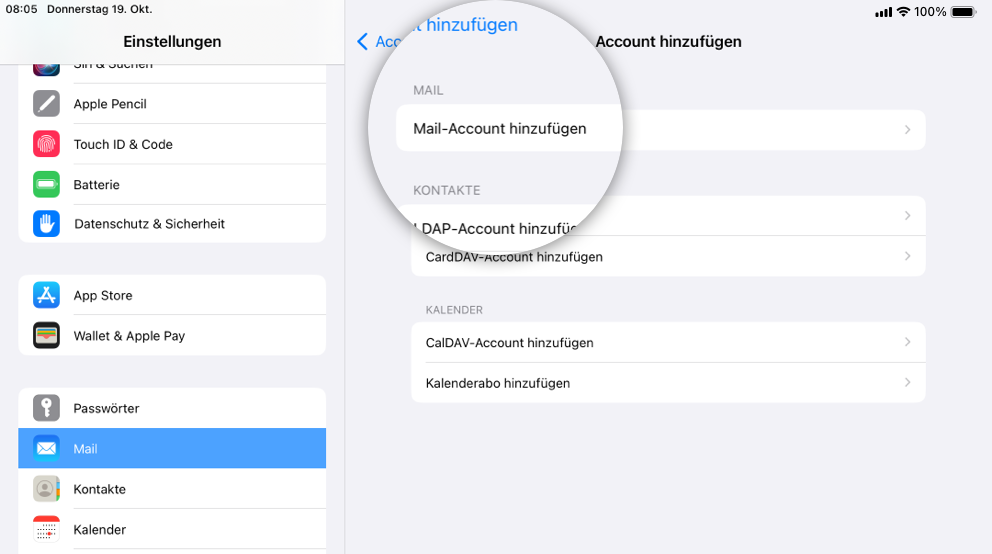Image resolution: width=992 pixels, height=554 pixels.
Task: Choose Mail-Account hinzufügen
Action: click(x=660, y=129)
